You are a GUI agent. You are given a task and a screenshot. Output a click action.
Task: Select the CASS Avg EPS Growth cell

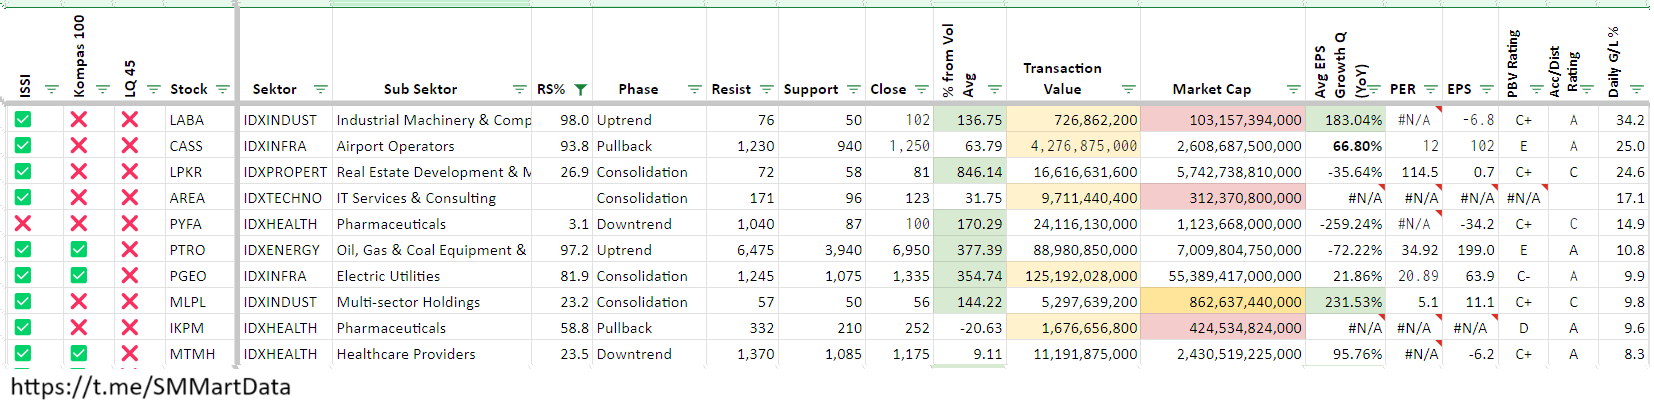(x=1344, y=146)
